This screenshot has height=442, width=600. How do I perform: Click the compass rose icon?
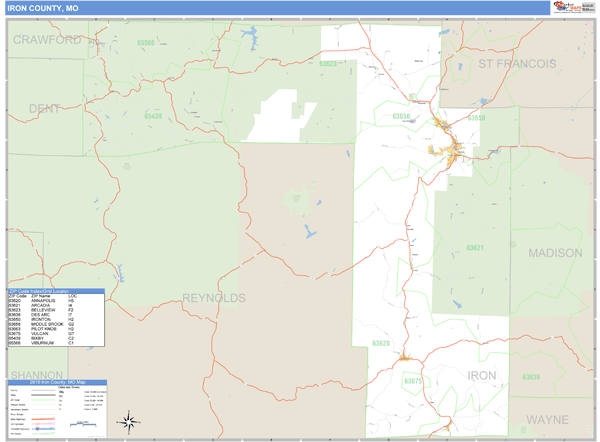[128, 421]
